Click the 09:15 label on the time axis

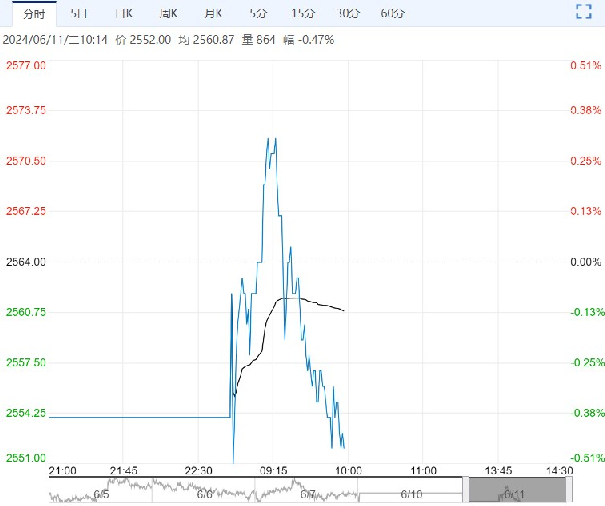pyautogui.click(x=273, y=469)
